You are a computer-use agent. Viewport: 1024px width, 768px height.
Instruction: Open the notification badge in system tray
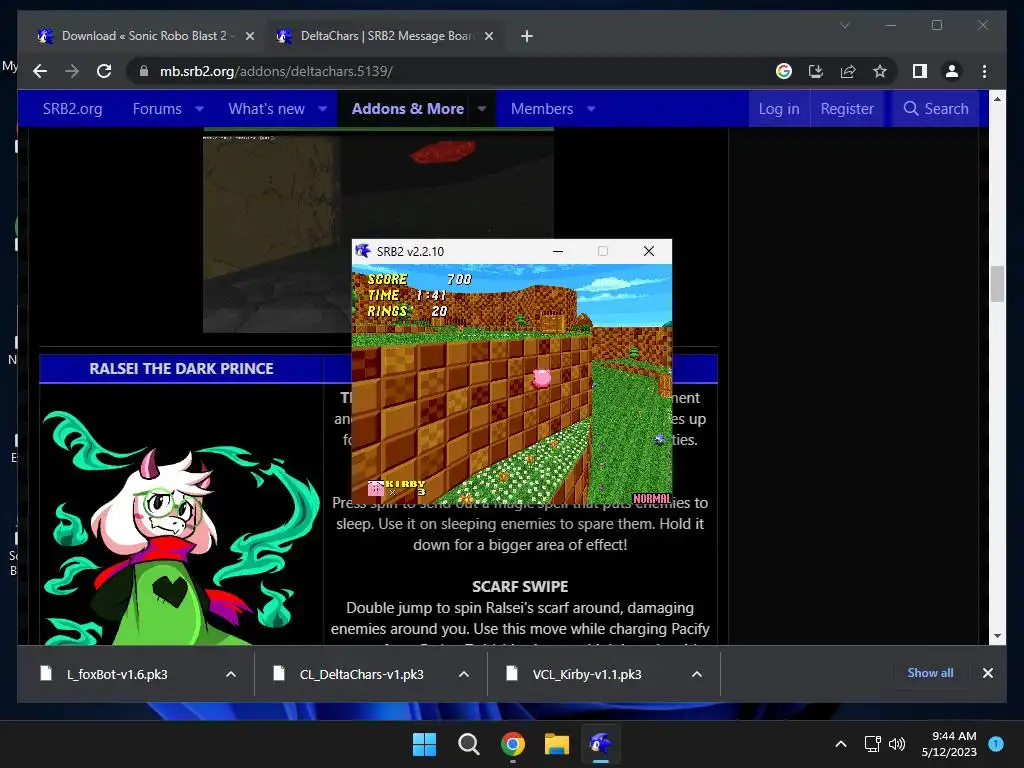coord(996,744)
